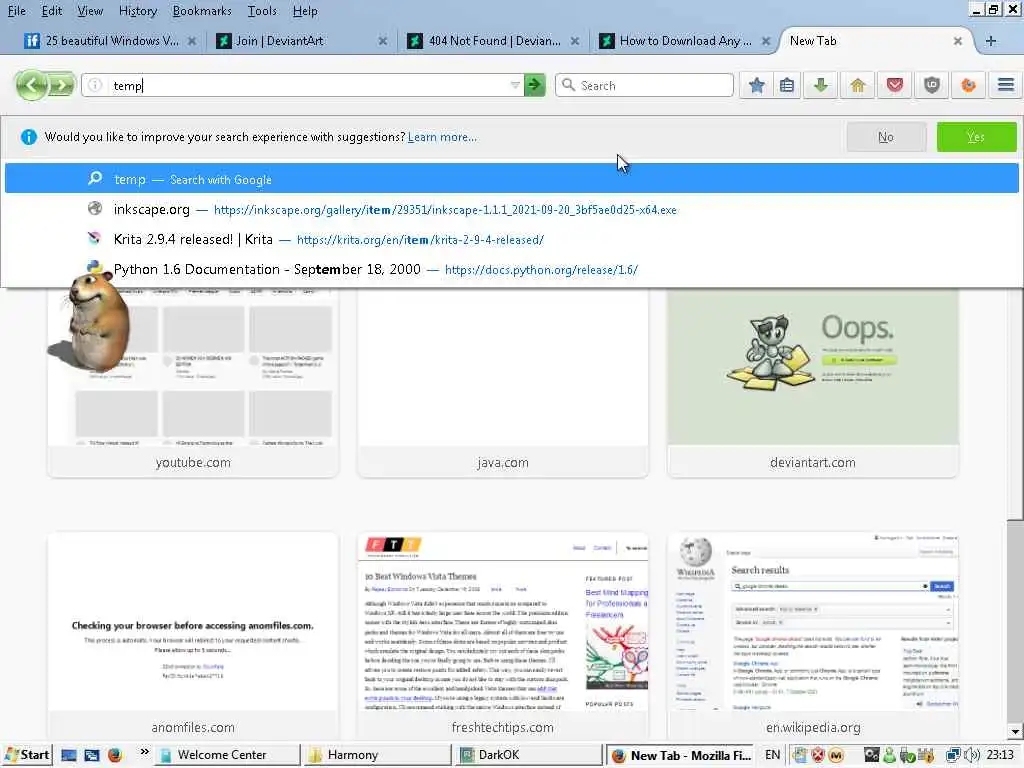
Task: Click inside the Search box
Action: pyautogui.click(x=644, y=86)
